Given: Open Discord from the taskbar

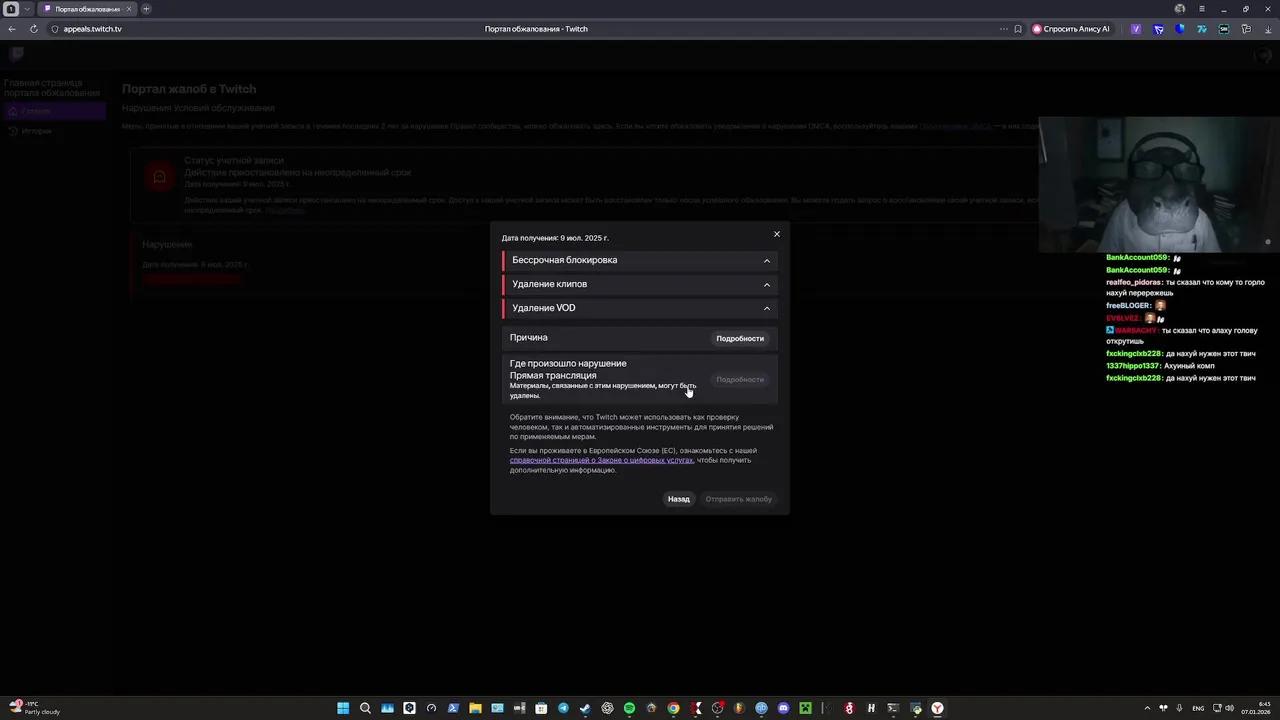Looking at the screenshot, I should (x=783, y=708).
